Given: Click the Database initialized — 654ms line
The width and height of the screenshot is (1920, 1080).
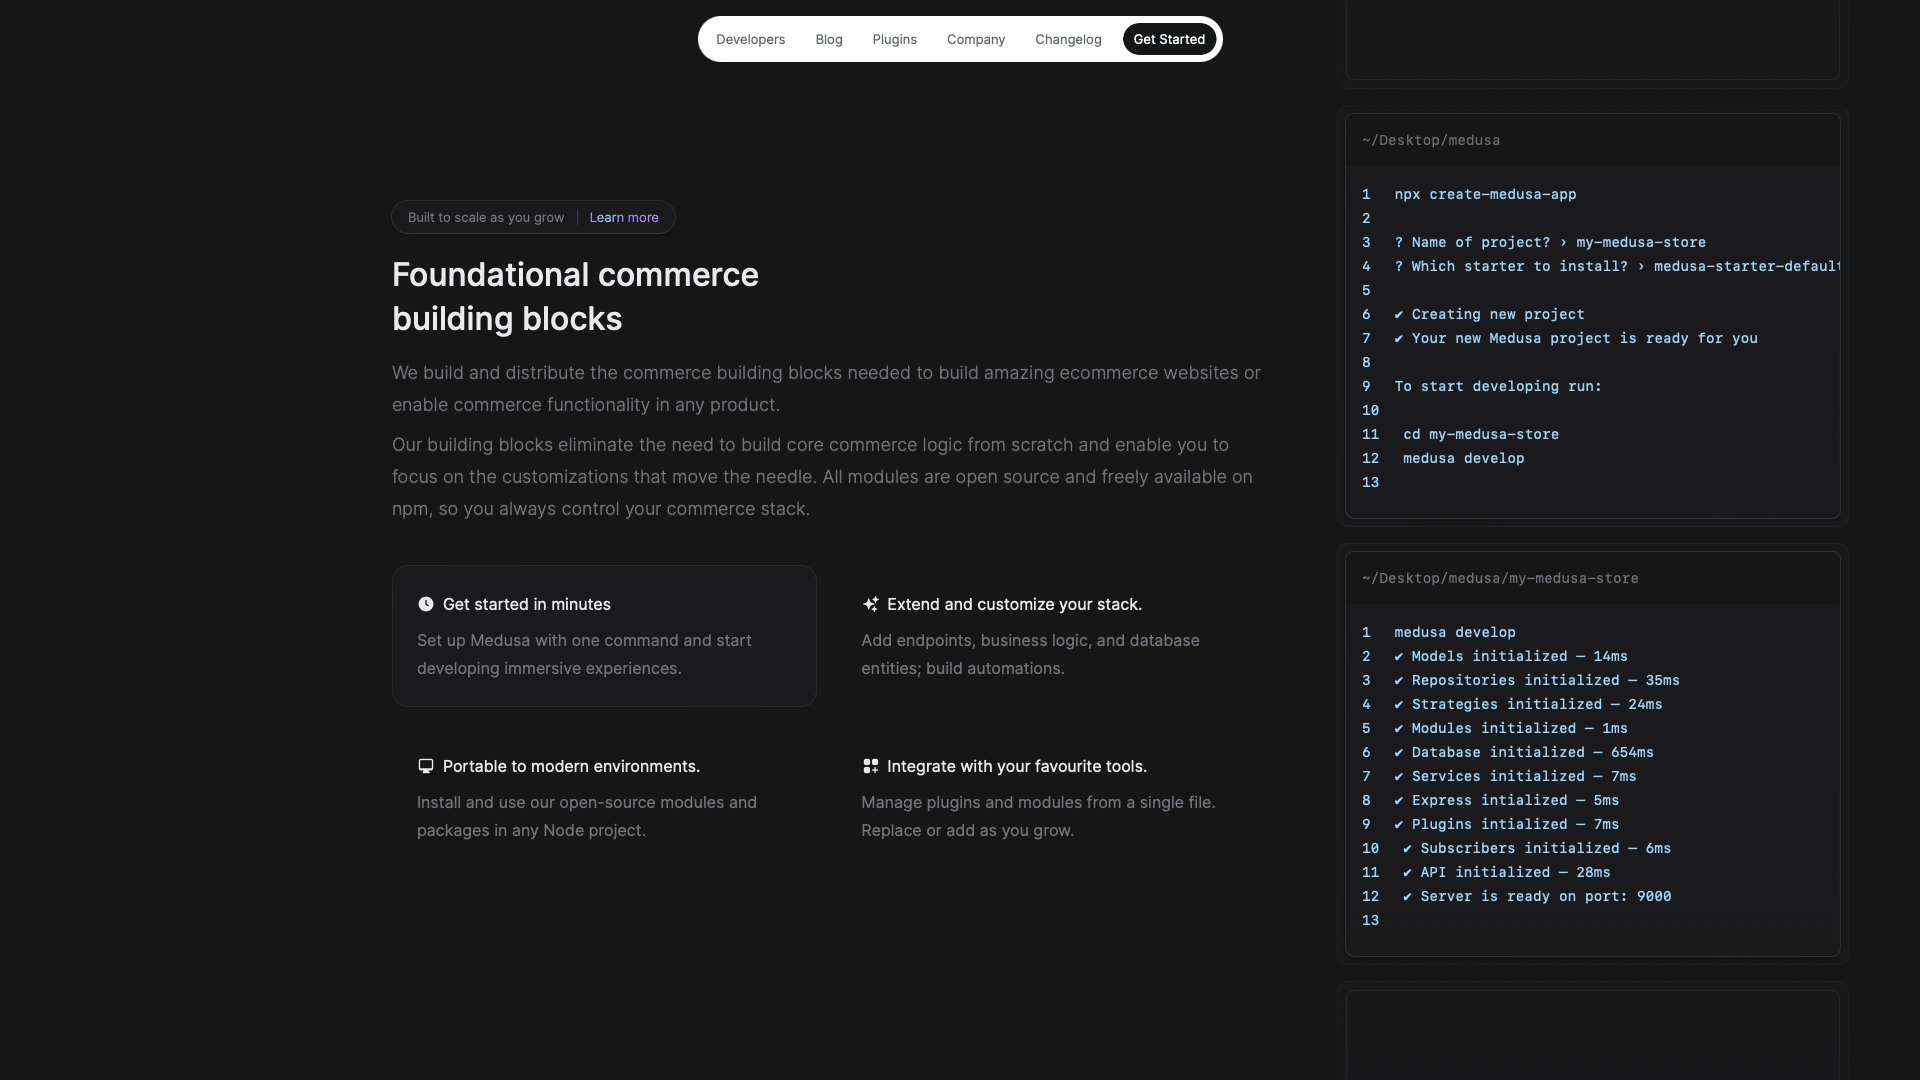Looking at the screenshot, I should point(1524,752).
